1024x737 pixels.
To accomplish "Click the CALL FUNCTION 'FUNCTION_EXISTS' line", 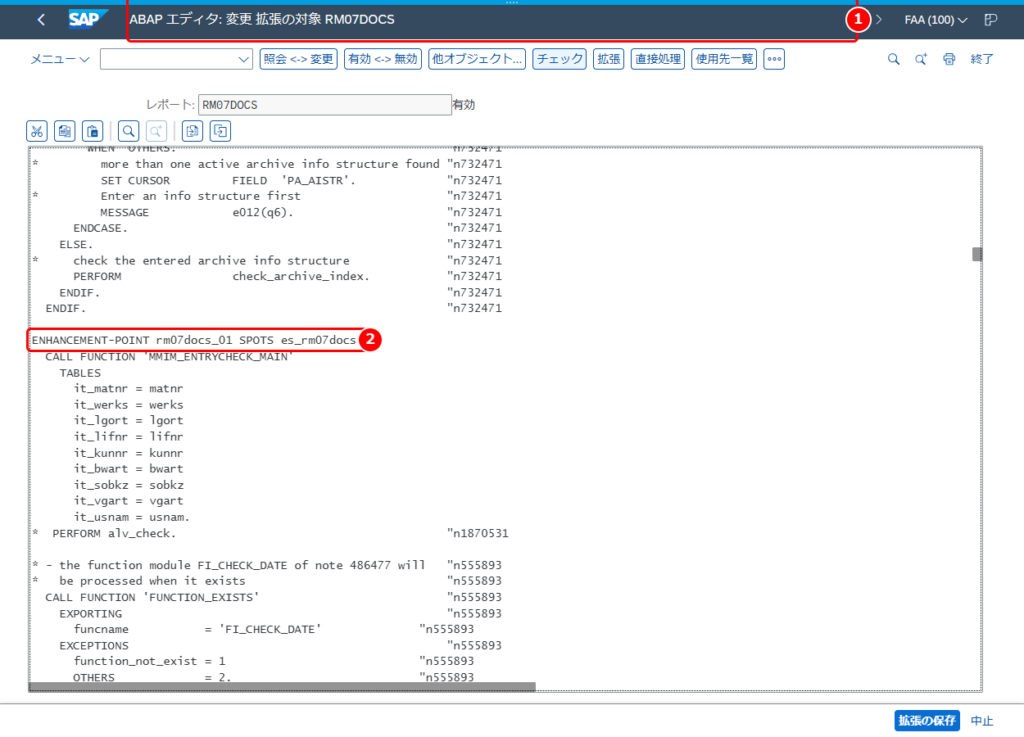I will click(152, 597).
